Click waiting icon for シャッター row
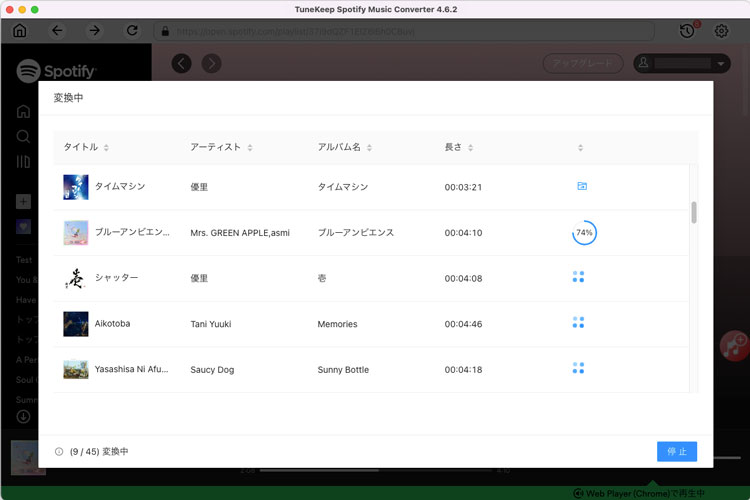Screen dimensions: 750x500 pos(578,277)
